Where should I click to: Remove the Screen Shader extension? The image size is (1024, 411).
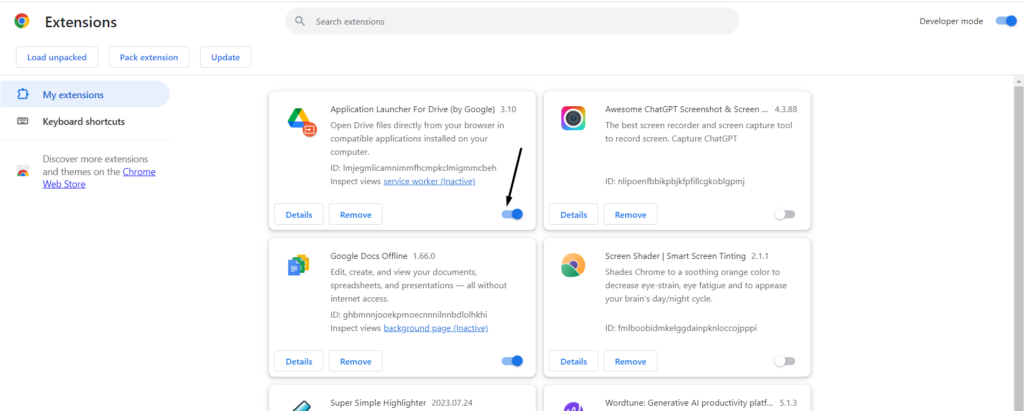pyautogui.click(x=630, y=361)
